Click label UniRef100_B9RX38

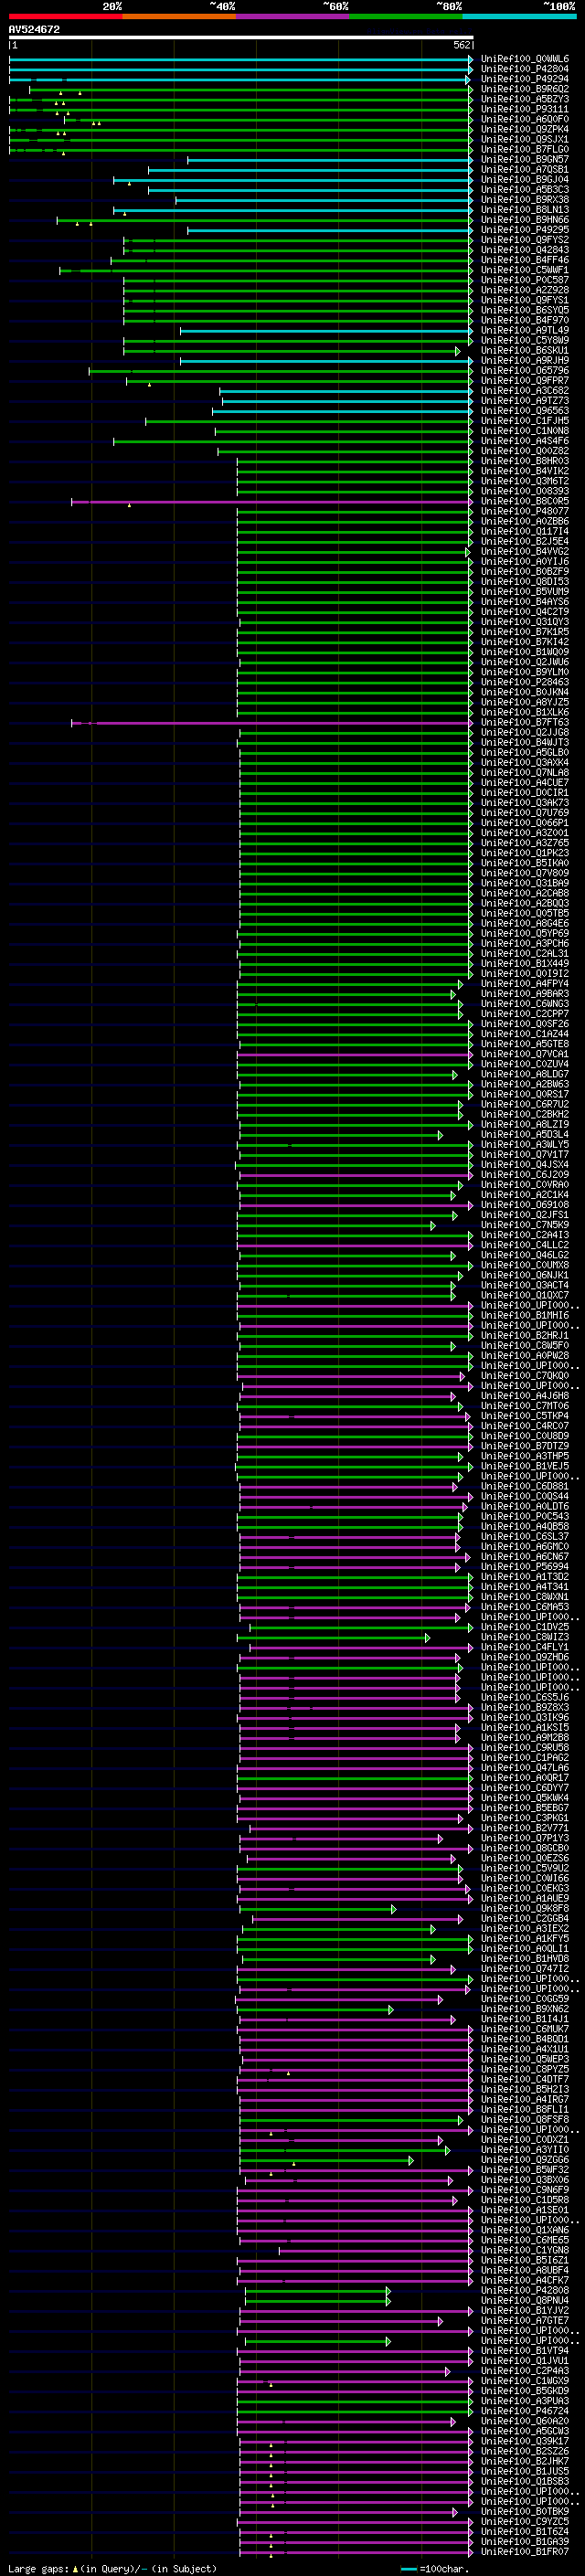tap(524, 200)
